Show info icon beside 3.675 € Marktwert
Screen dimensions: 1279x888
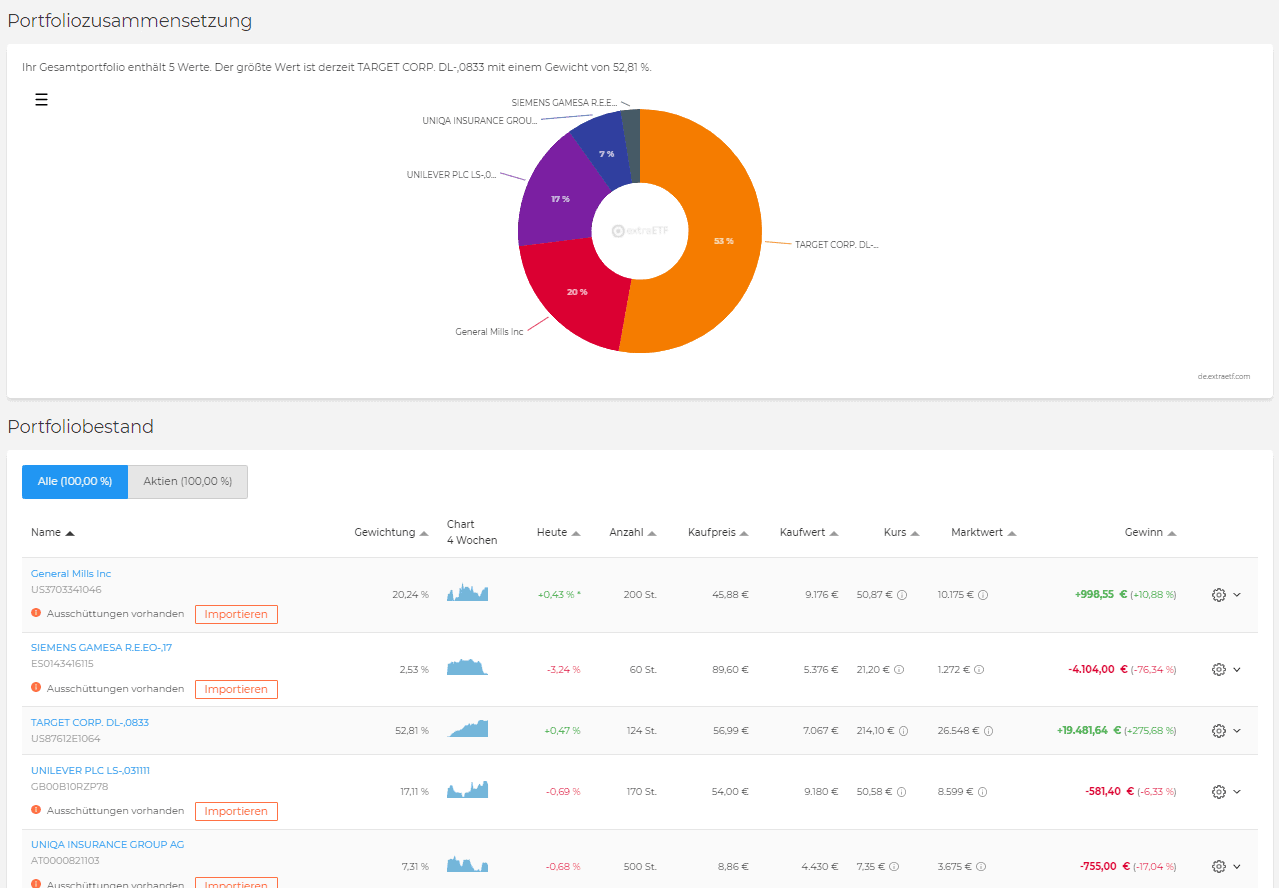(x=982, y=866)
